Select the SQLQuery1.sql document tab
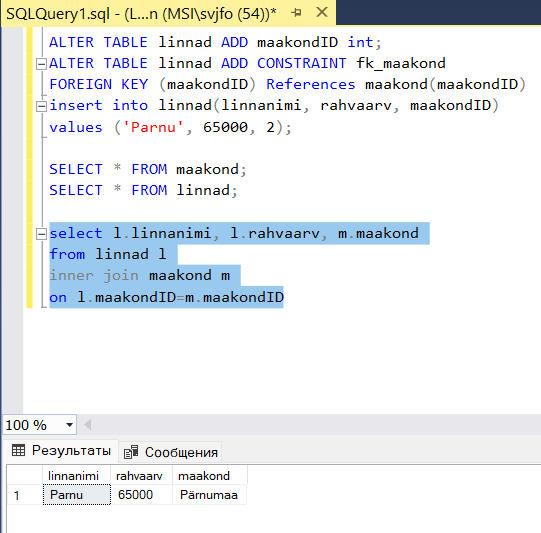Screen dimensions: 541x533 [141, 14]
